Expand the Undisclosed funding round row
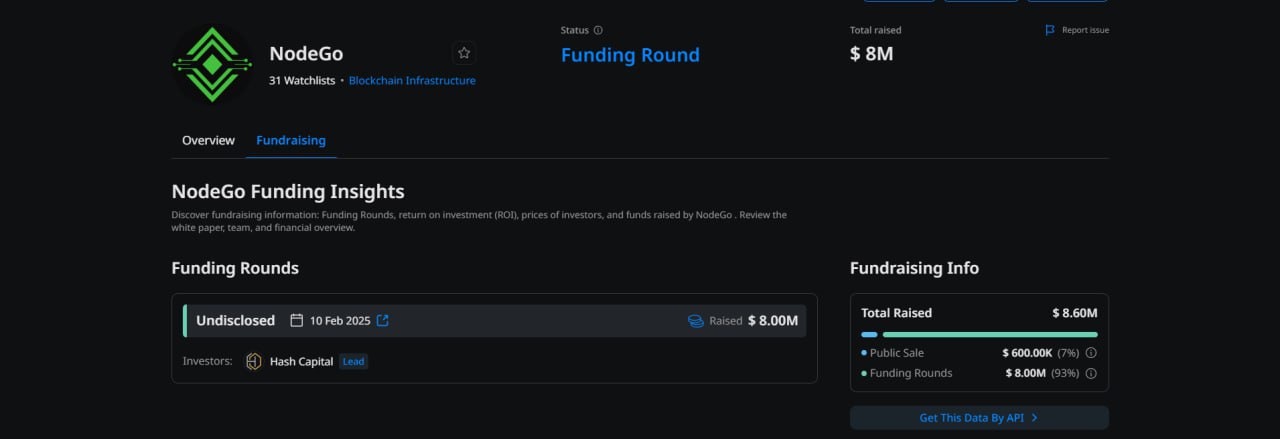1280x439 pixels. point(494,321)
